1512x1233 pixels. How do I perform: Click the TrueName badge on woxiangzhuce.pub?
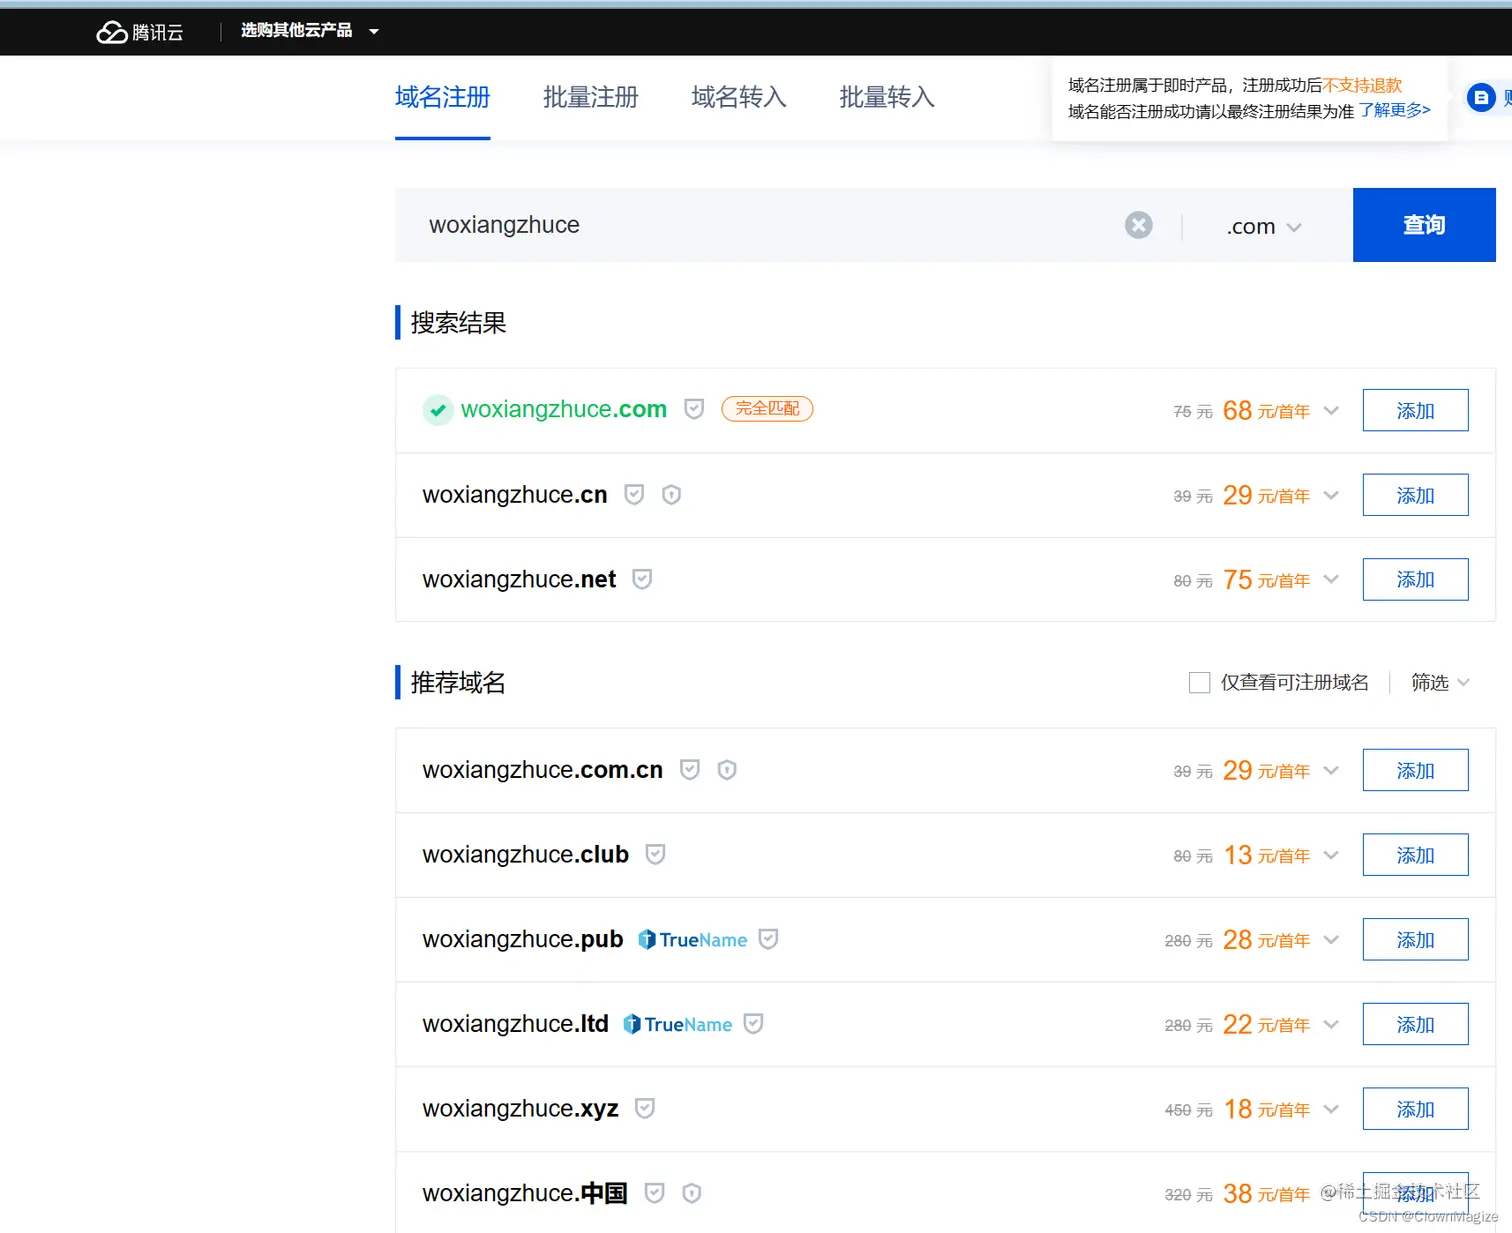point(692,939)
